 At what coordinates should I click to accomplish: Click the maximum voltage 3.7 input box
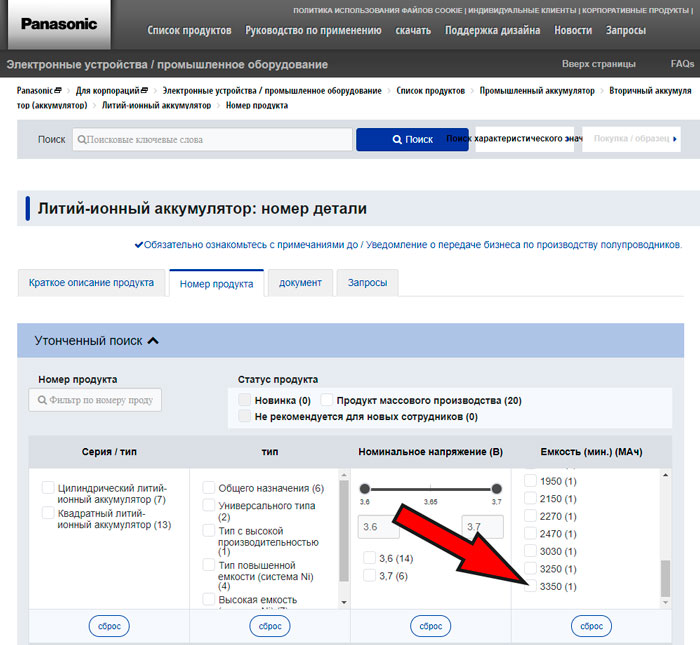pyautogui.click(x=482, y=527)
